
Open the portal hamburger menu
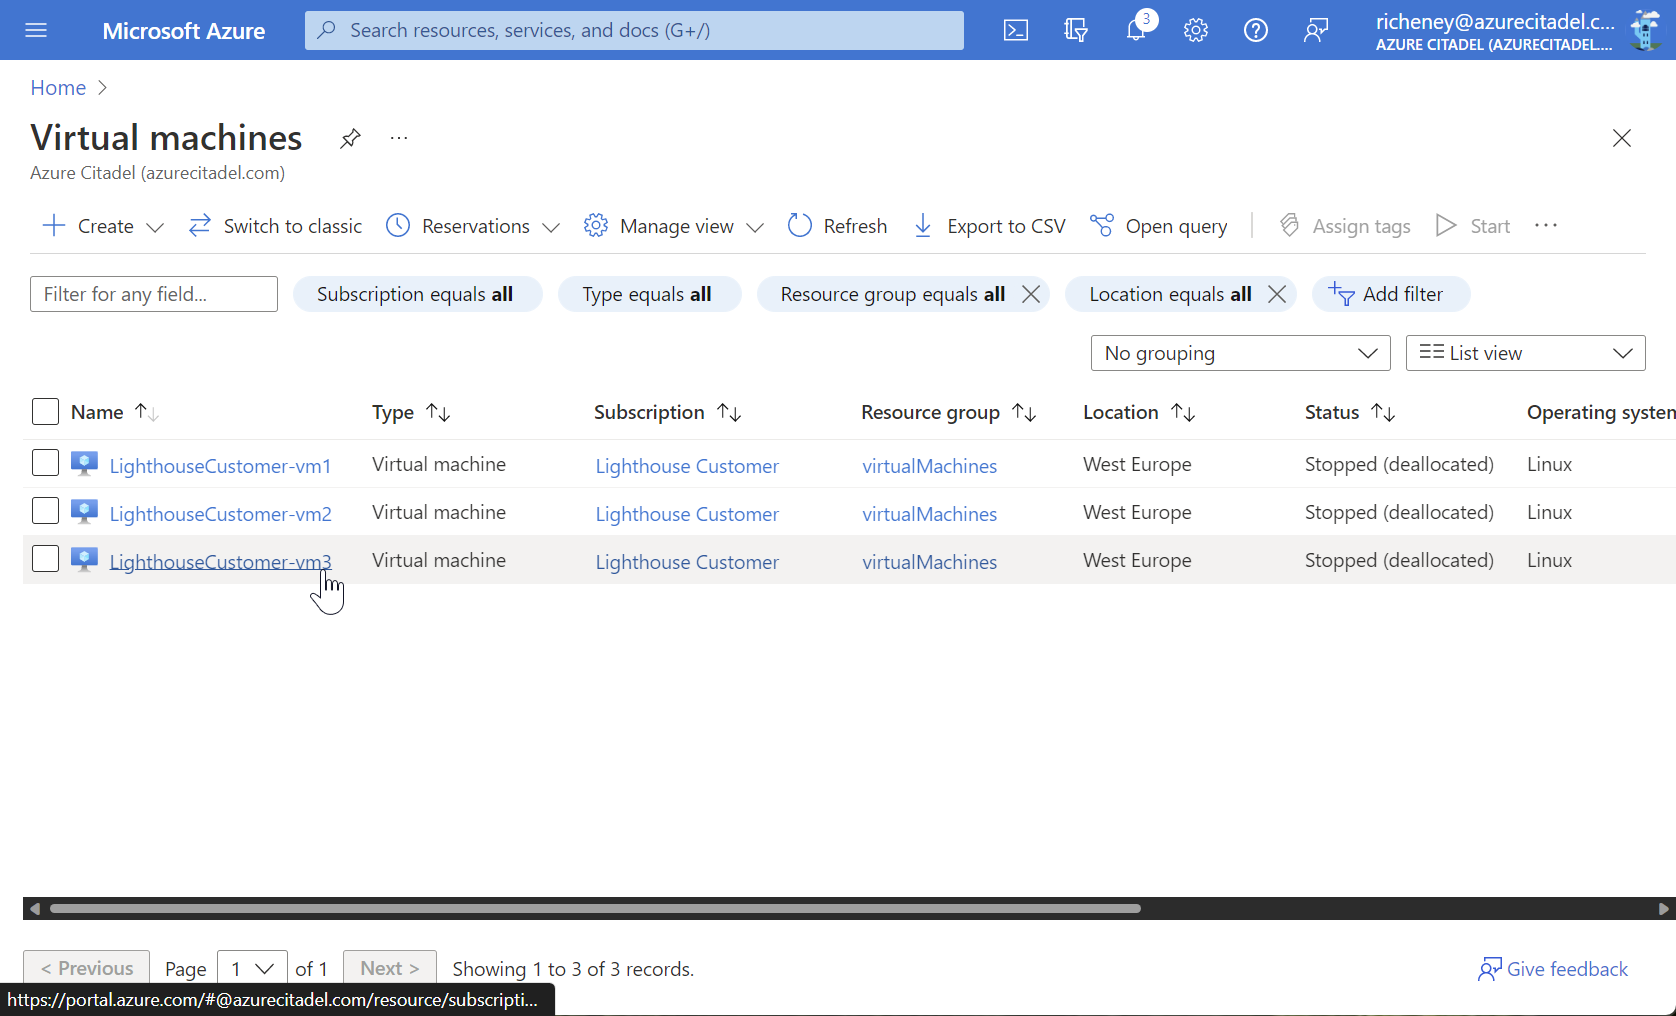[x=36, y=30]
